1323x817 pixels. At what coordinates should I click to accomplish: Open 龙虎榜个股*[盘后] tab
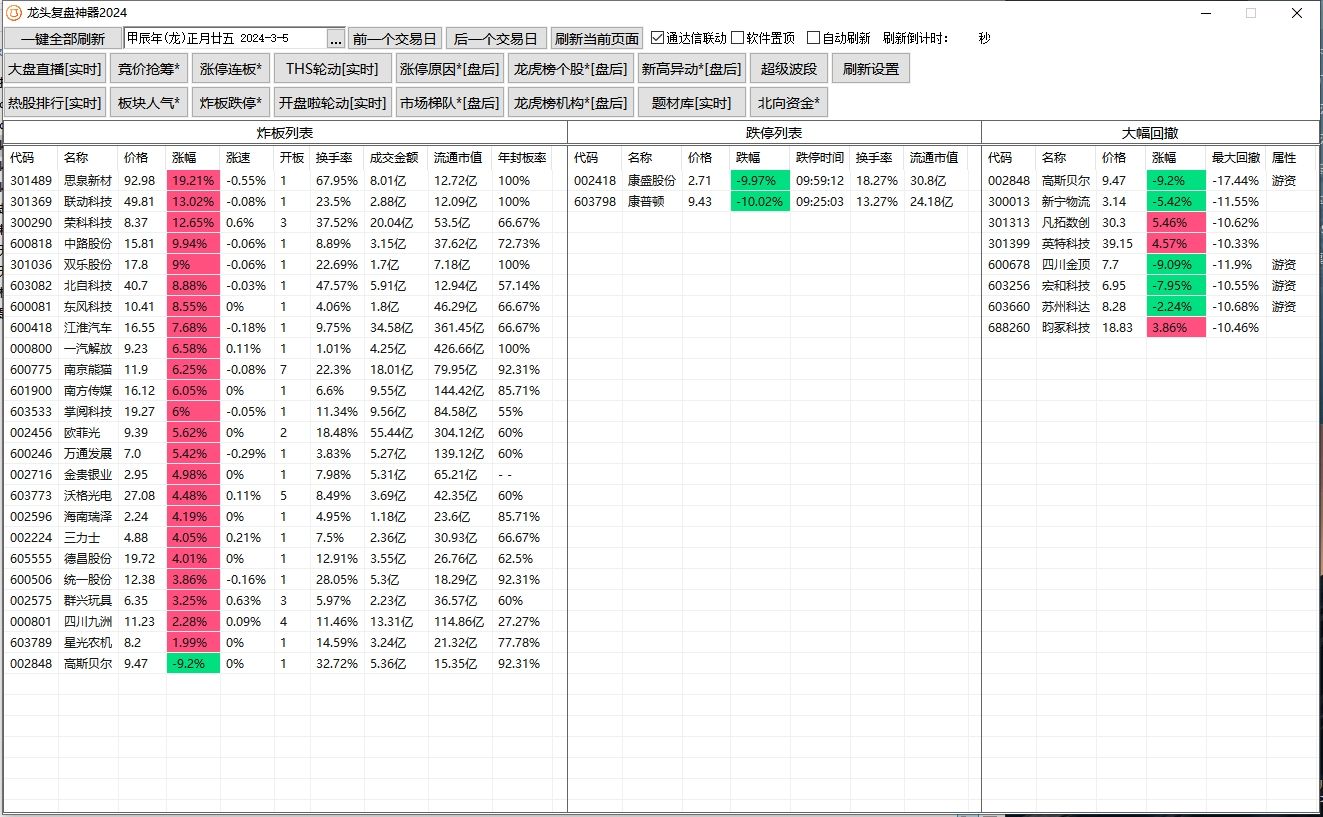571,69
